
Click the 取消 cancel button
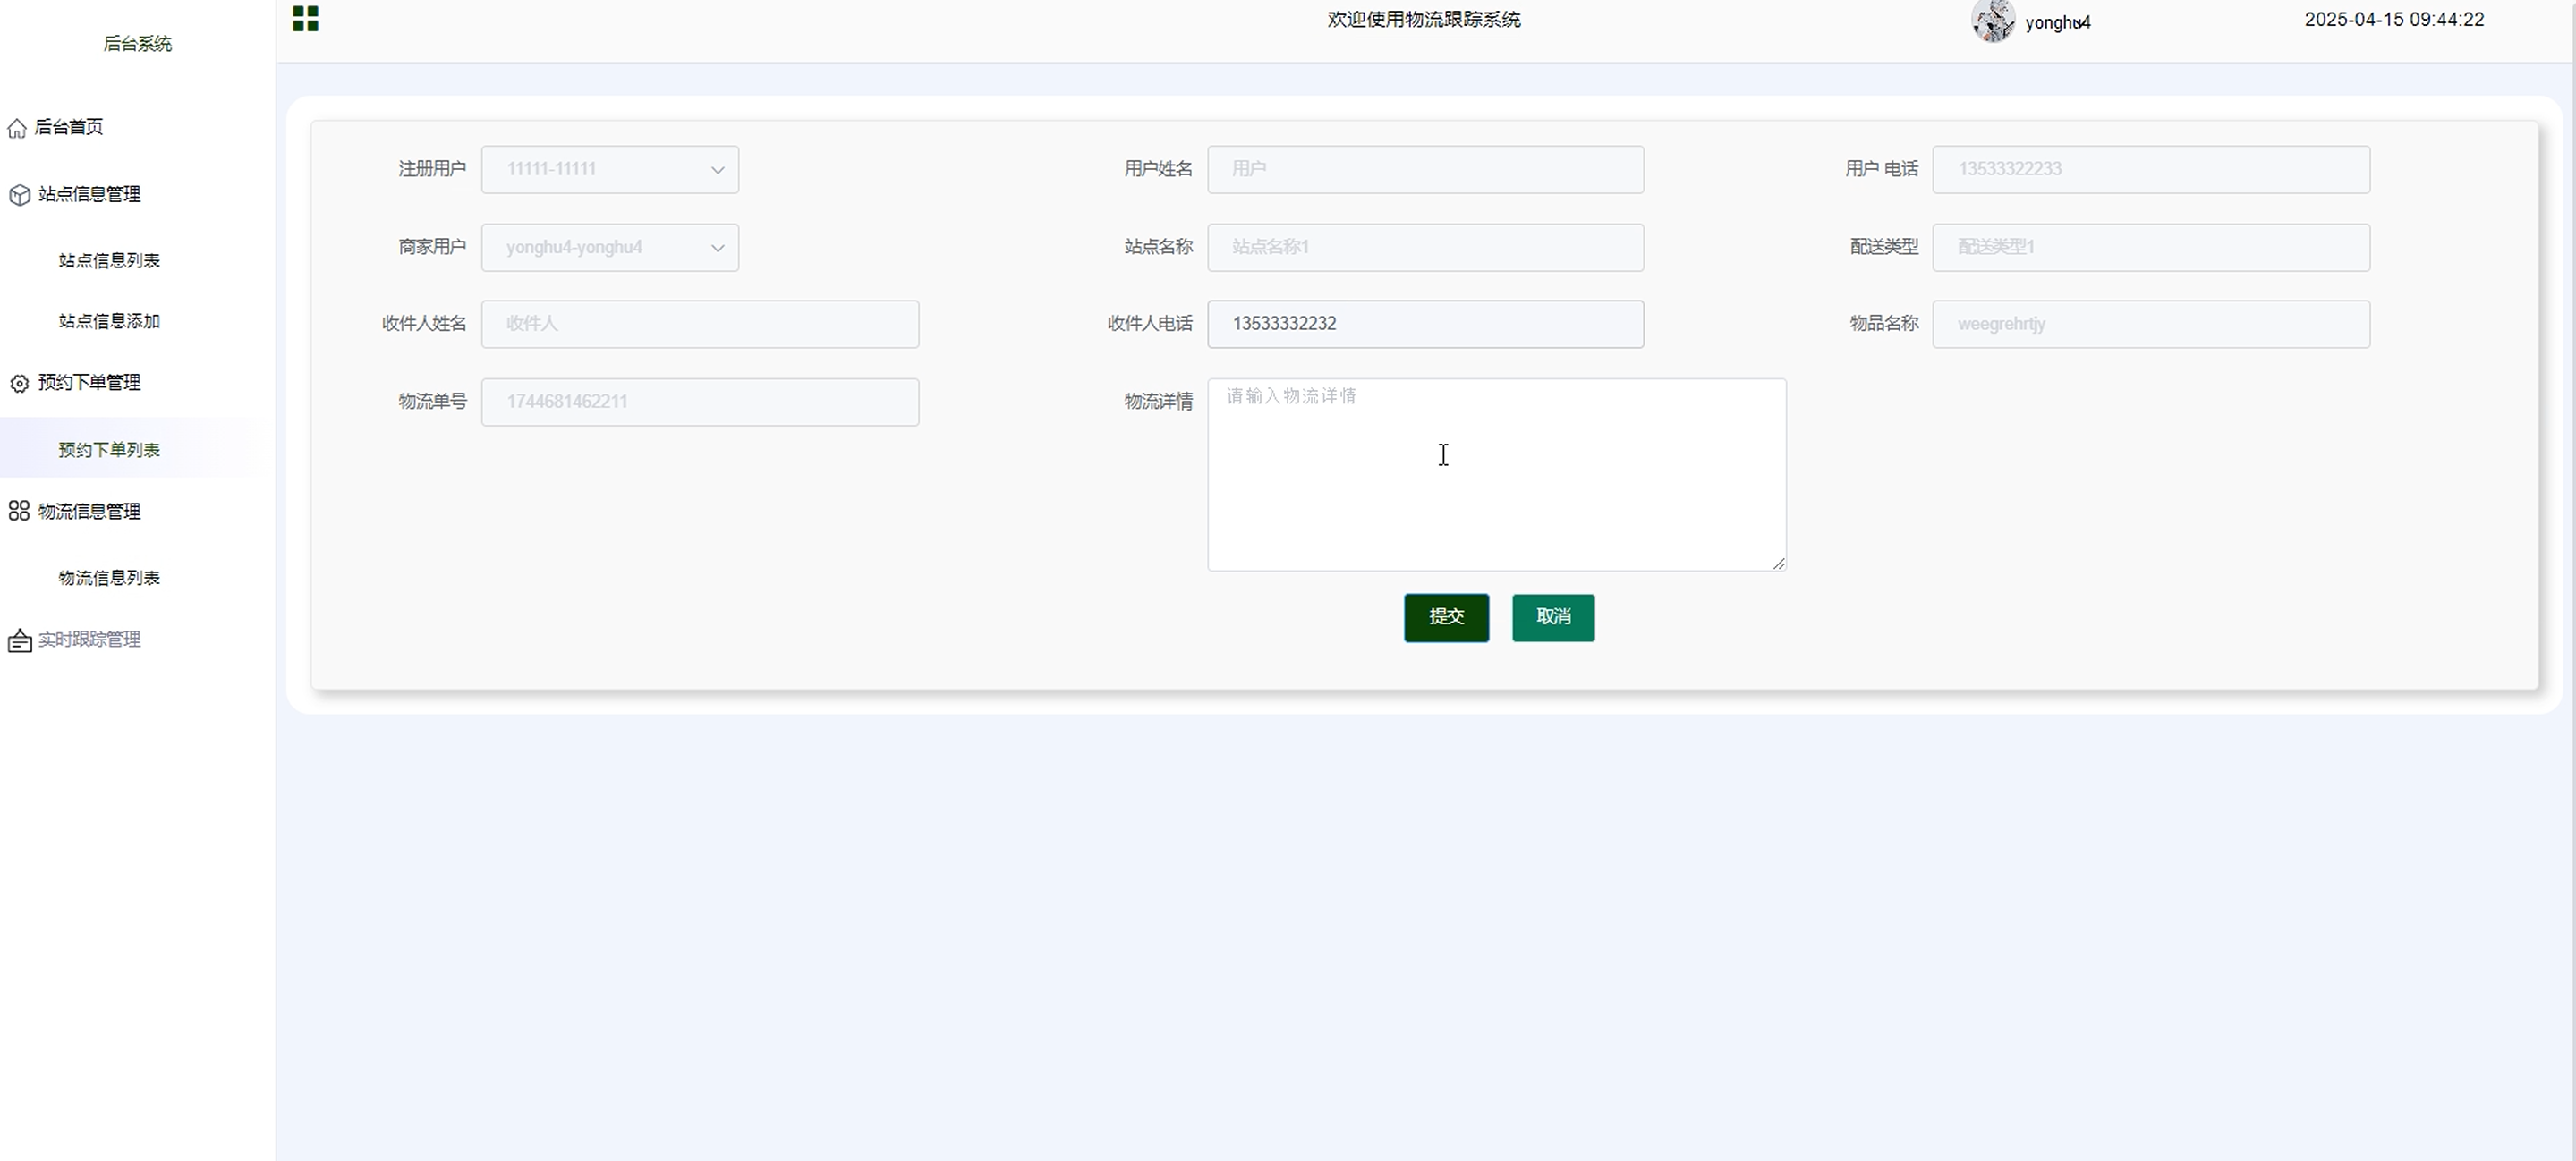tap(1552, 618)
